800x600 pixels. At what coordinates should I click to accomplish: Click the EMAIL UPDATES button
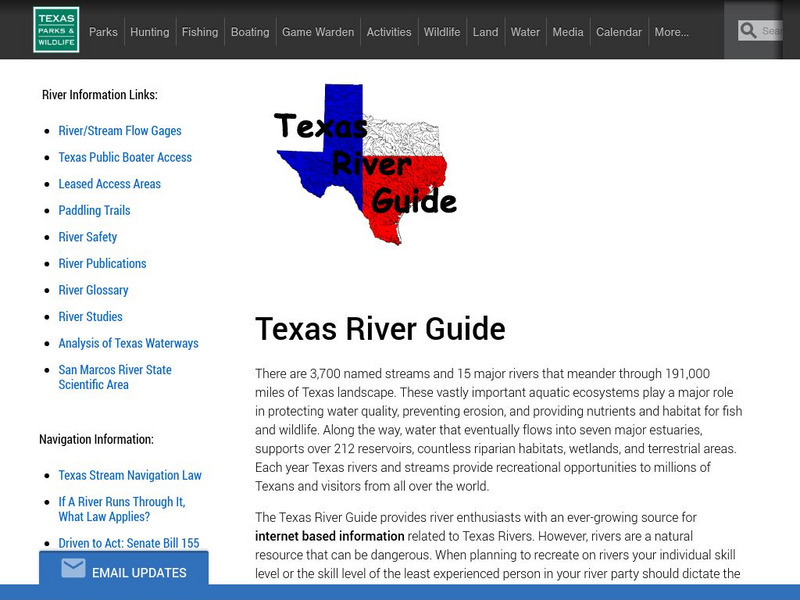140,572
